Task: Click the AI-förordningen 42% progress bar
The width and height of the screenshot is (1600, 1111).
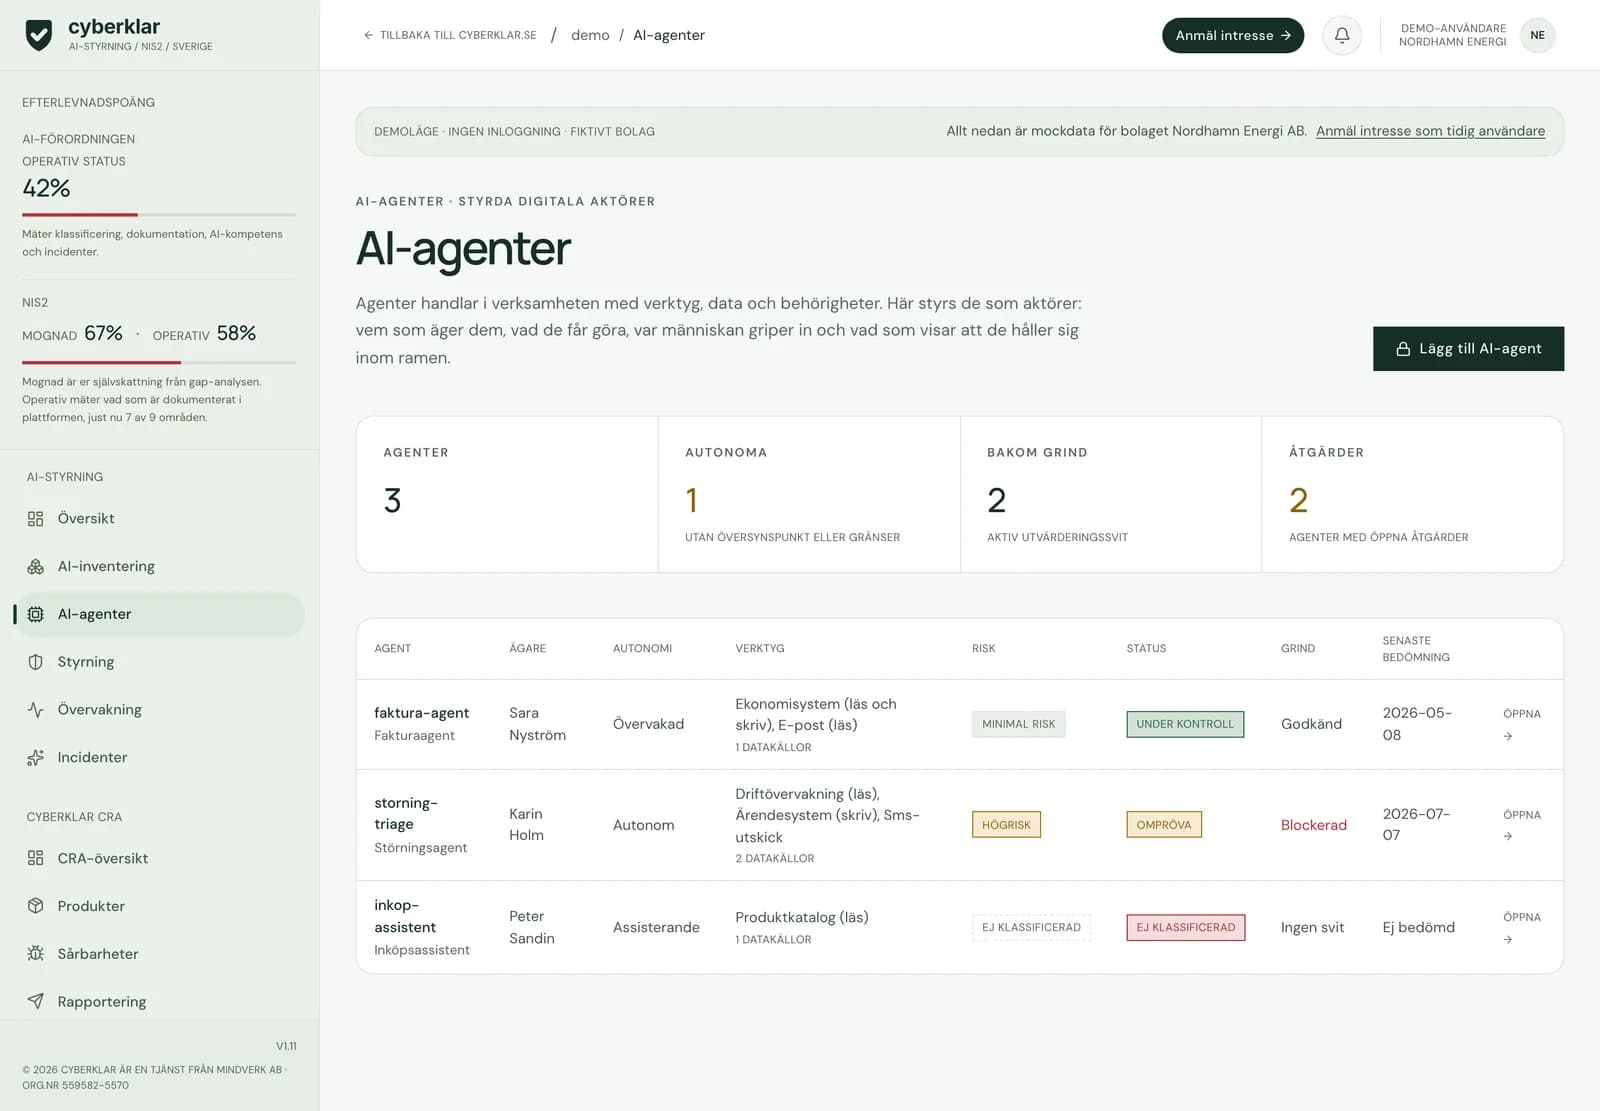Action: (x=159, y=214)
